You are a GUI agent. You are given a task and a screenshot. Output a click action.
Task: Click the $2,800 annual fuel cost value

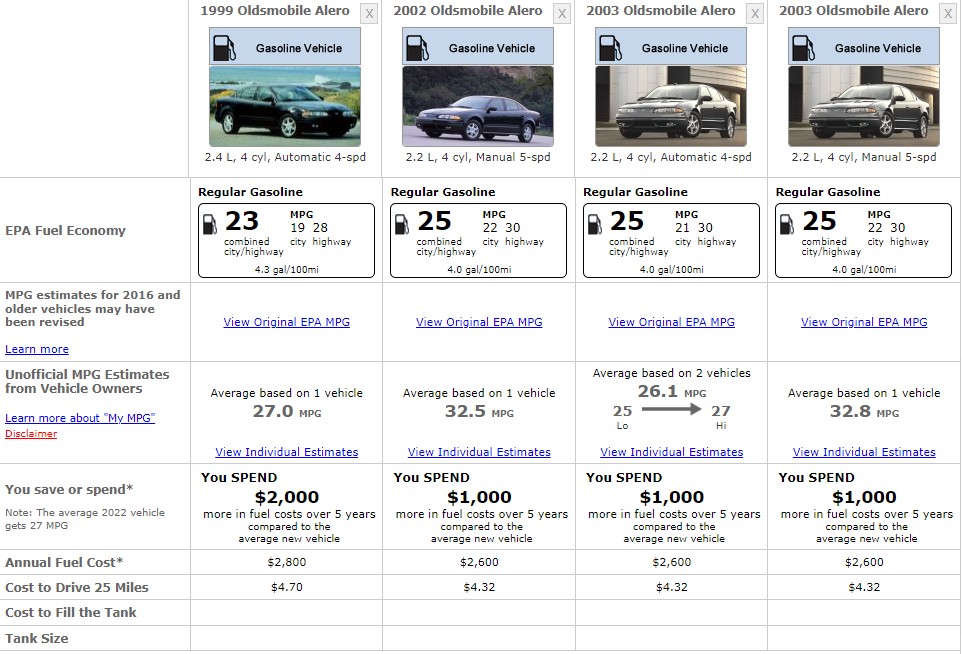(x=287, y=562)
